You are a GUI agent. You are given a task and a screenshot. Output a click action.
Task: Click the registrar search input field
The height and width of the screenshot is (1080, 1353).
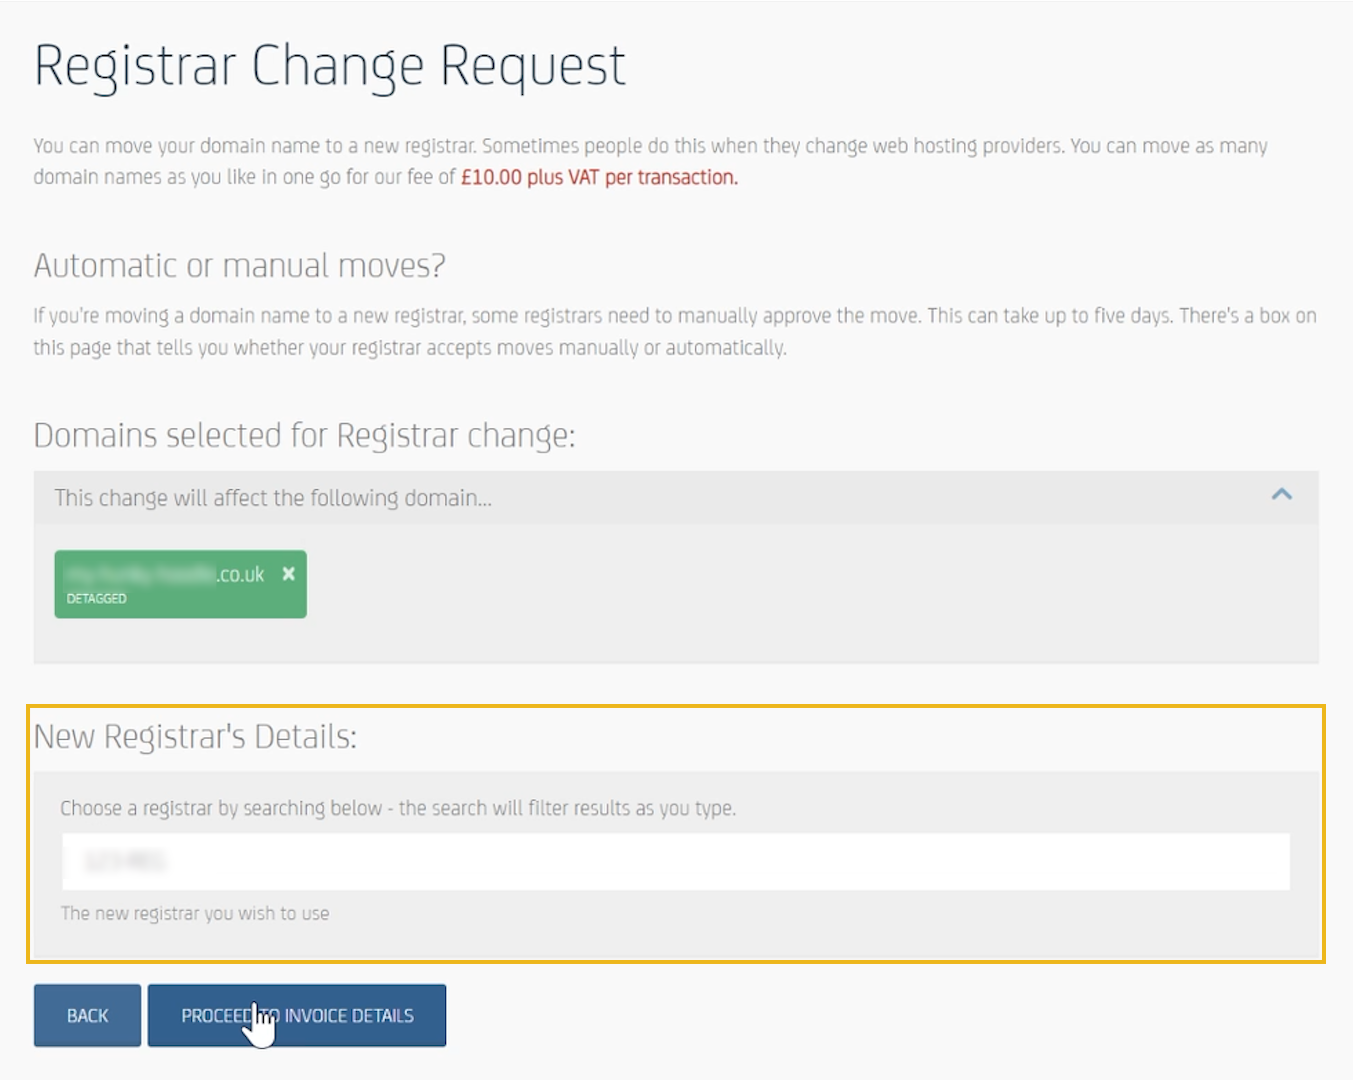coord(676,861)
